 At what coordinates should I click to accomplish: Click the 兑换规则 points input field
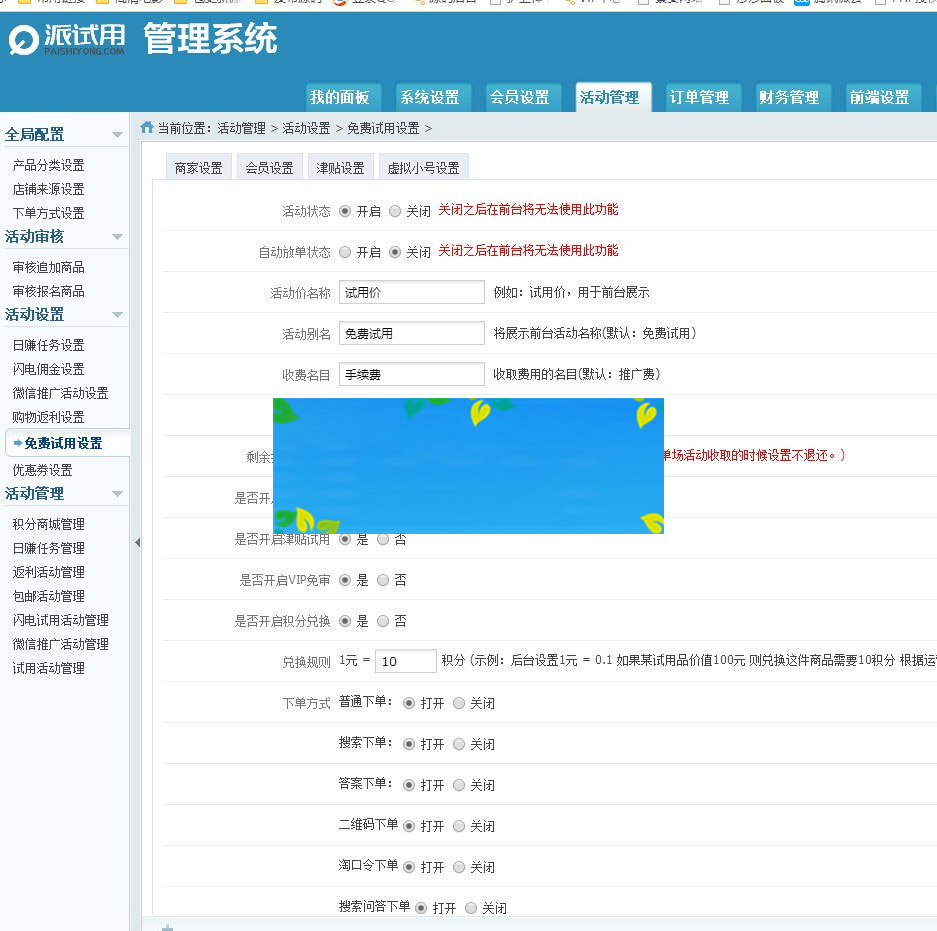coord(406,660)
